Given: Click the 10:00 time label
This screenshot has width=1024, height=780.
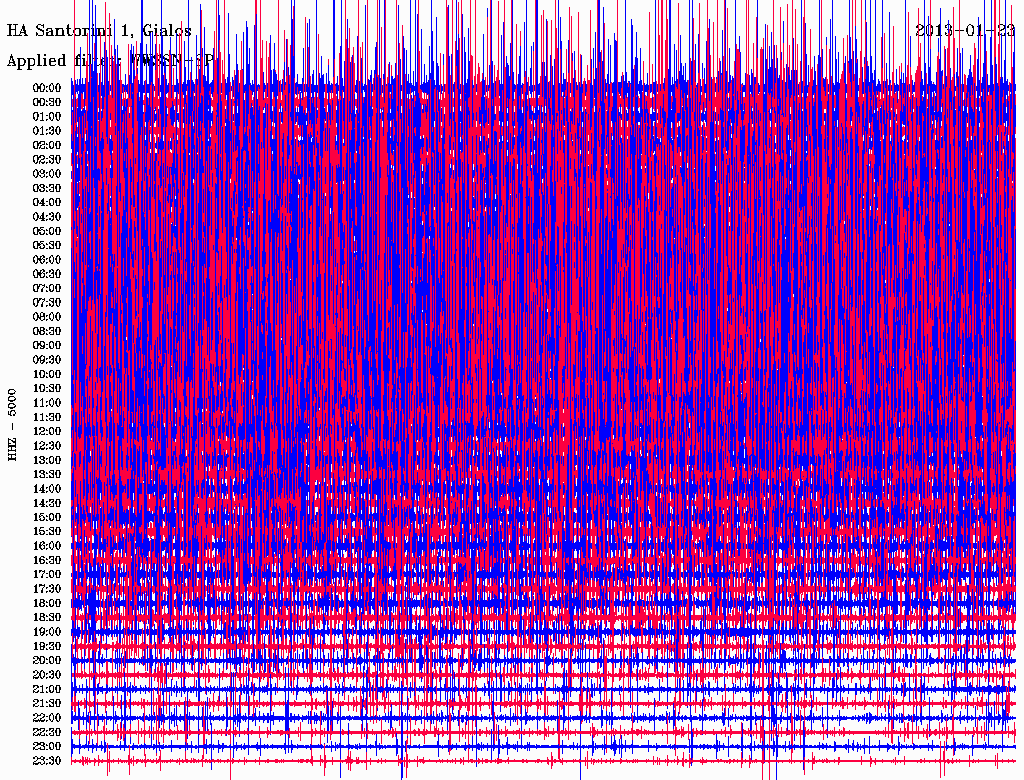Looking at the screenshot, I should (x=47, y=374).
